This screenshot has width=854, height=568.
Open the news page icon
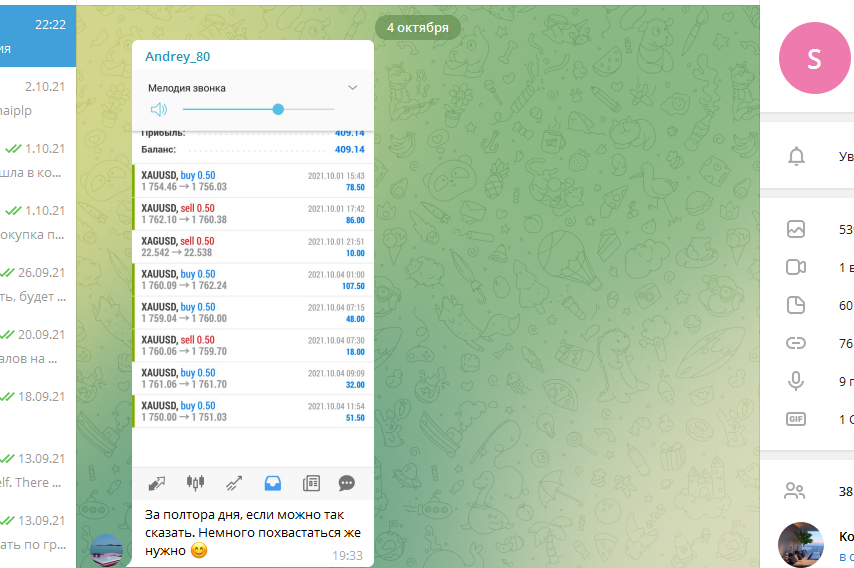311,483
